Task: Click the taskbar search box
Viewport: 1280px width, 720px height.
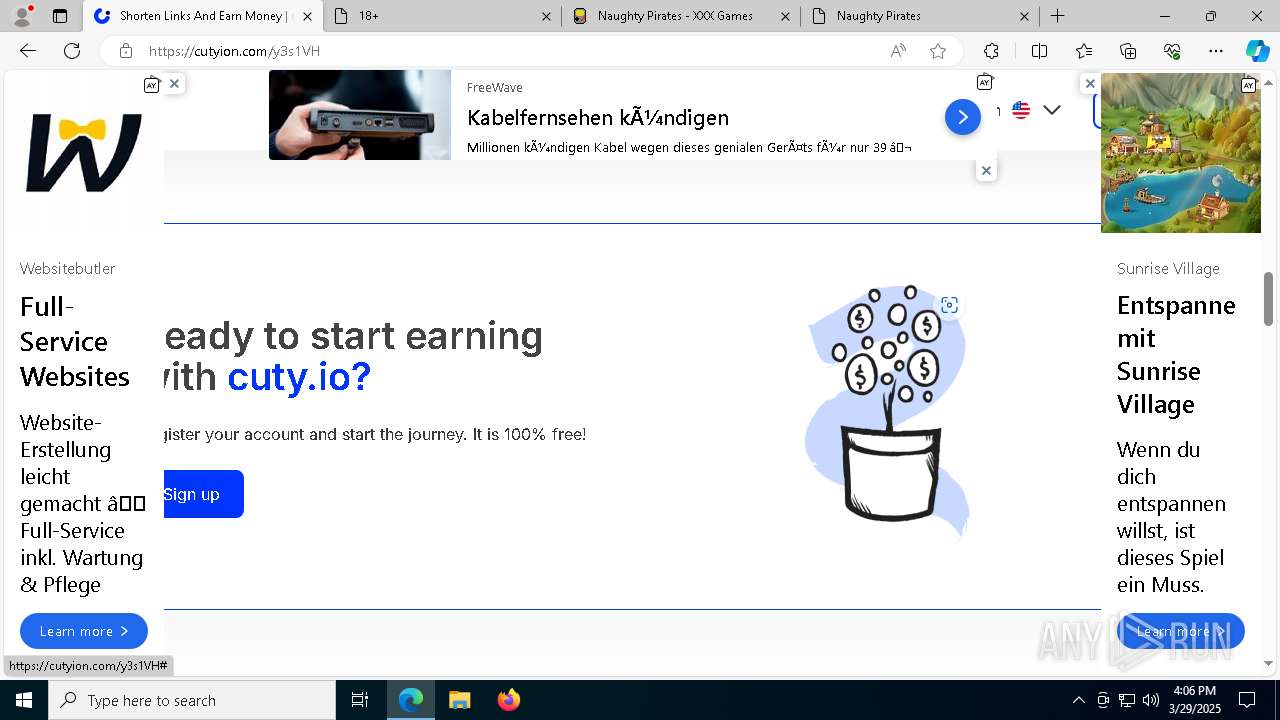Action: coord(192,700)
